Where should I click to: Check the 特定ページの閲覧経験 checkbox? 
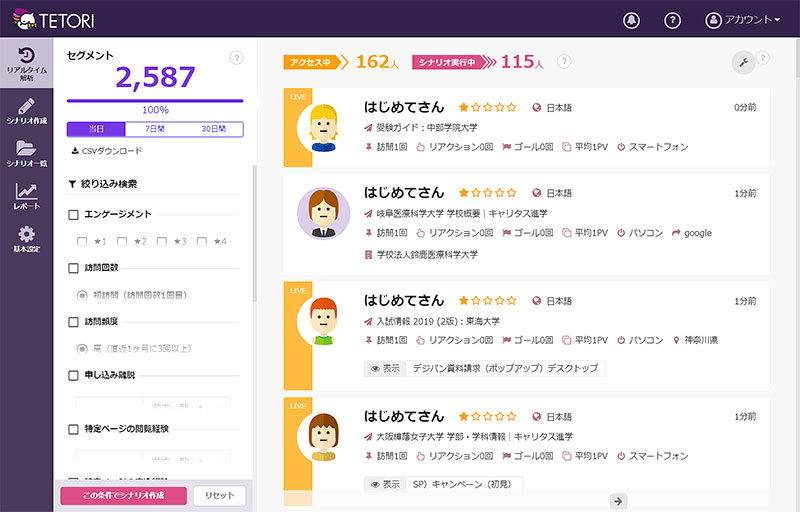click(x=73, y=429)
